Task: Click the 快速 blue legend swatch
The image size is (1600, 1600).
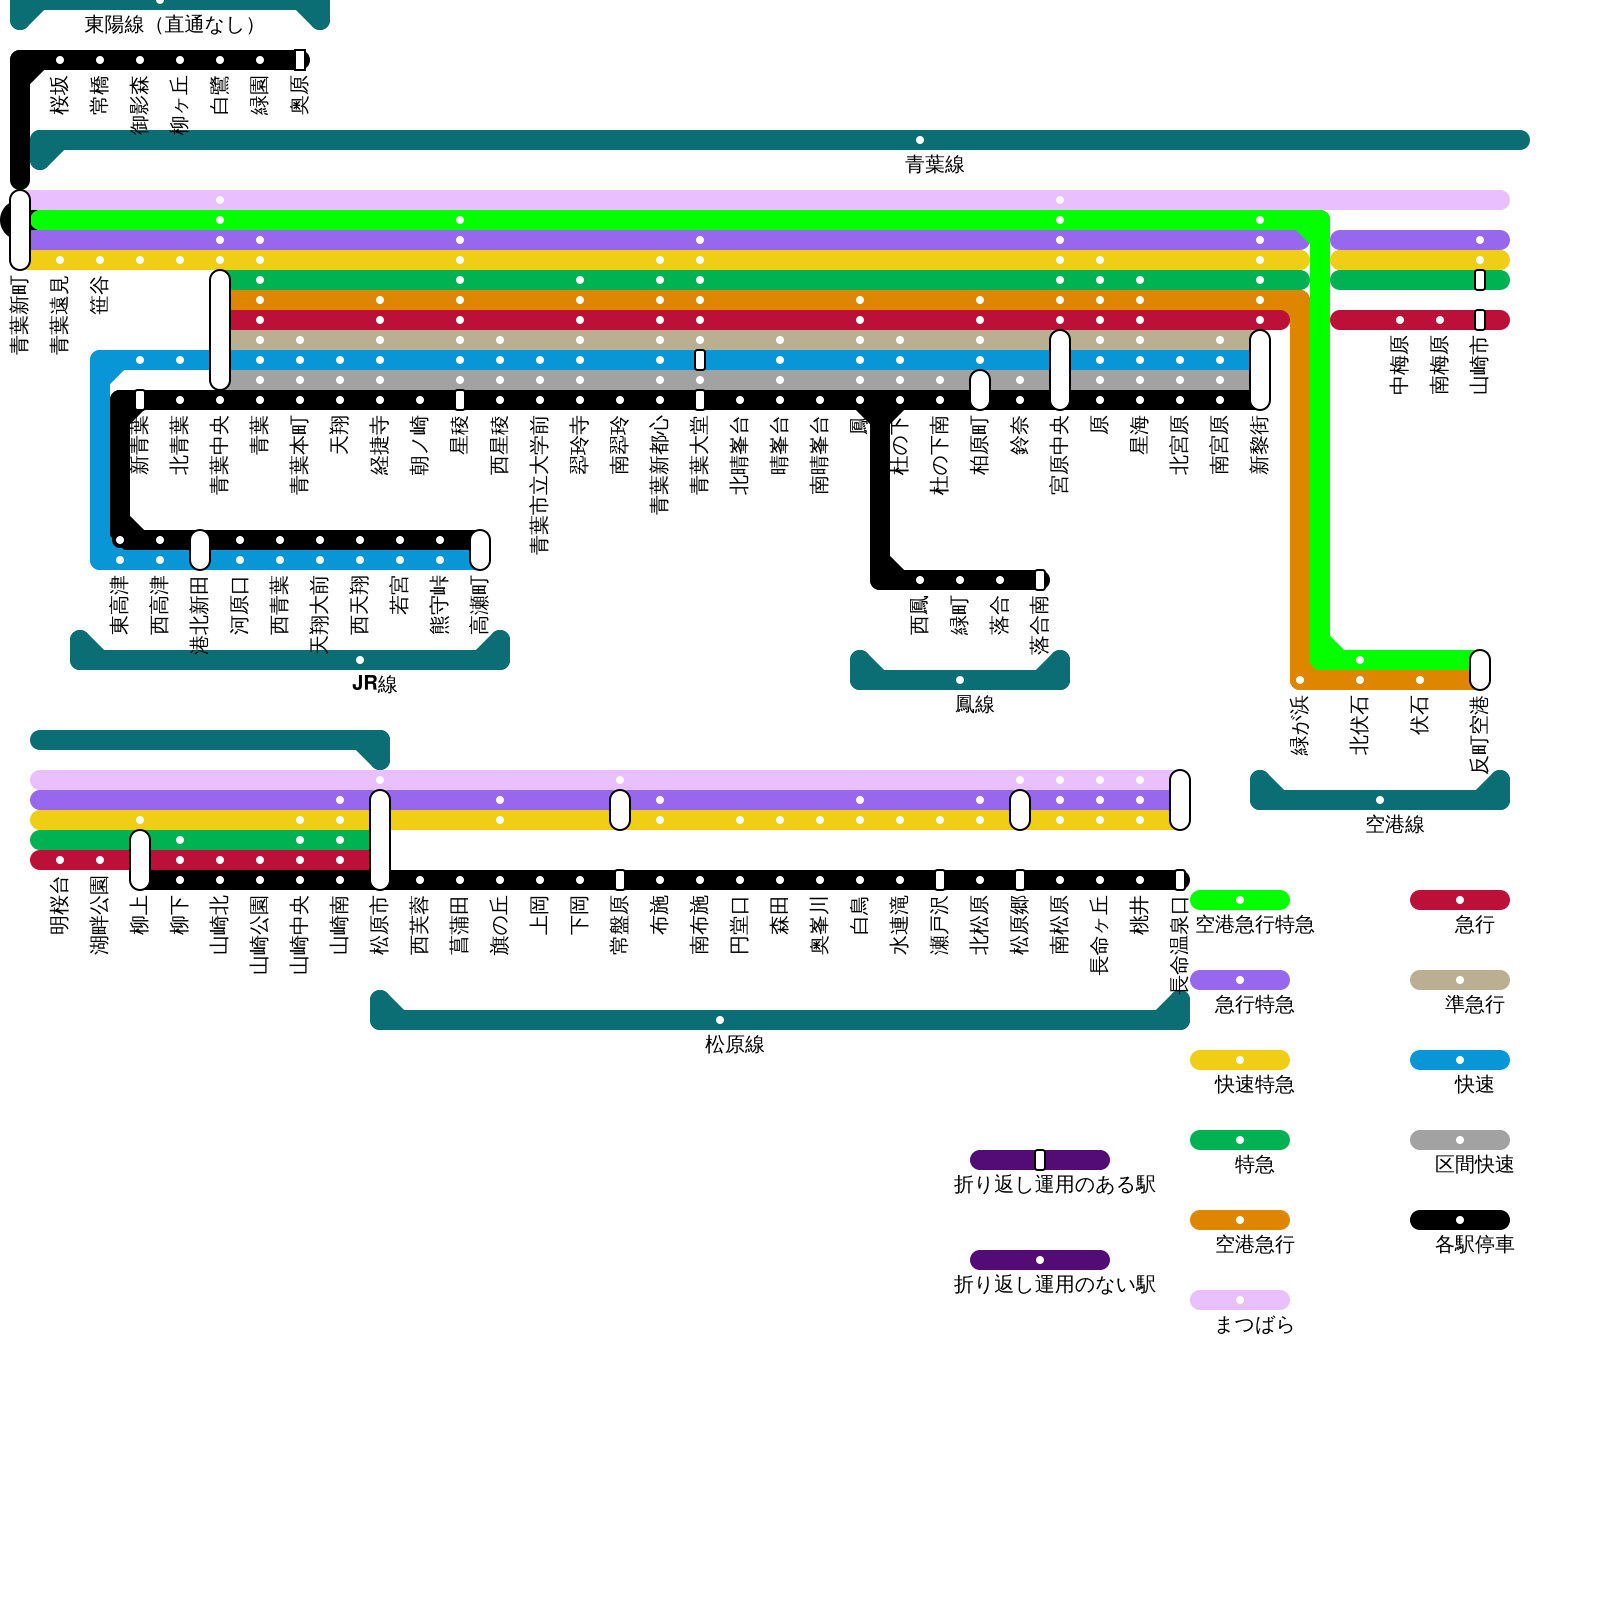Action: (x=1459, y=1060)
